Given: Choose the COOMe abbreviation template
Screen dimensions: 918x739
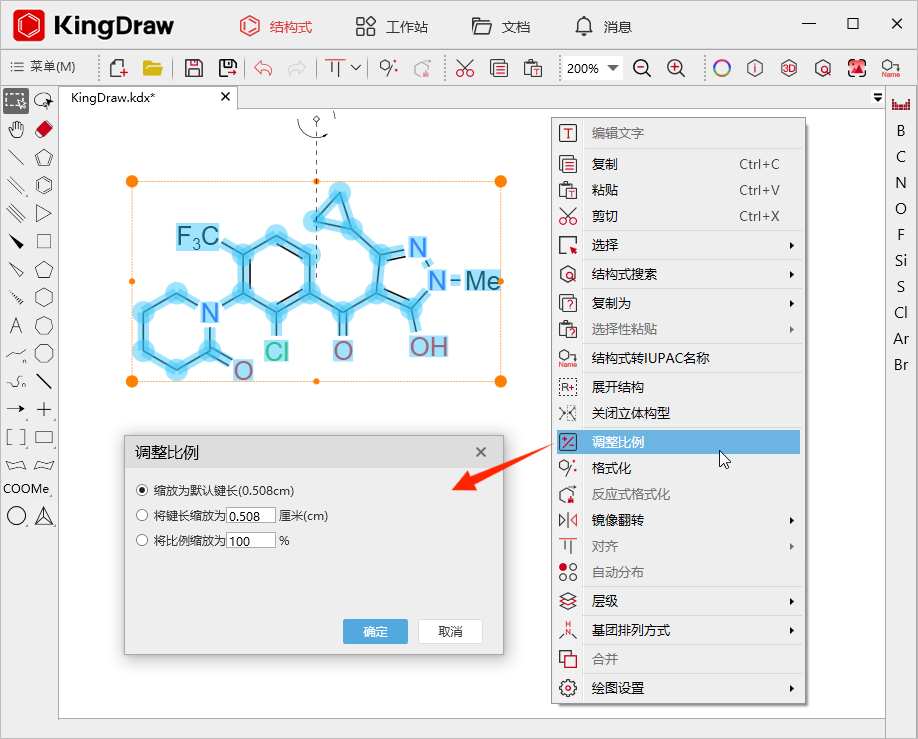Looking at the screenshot, I should tap(27, 489).
